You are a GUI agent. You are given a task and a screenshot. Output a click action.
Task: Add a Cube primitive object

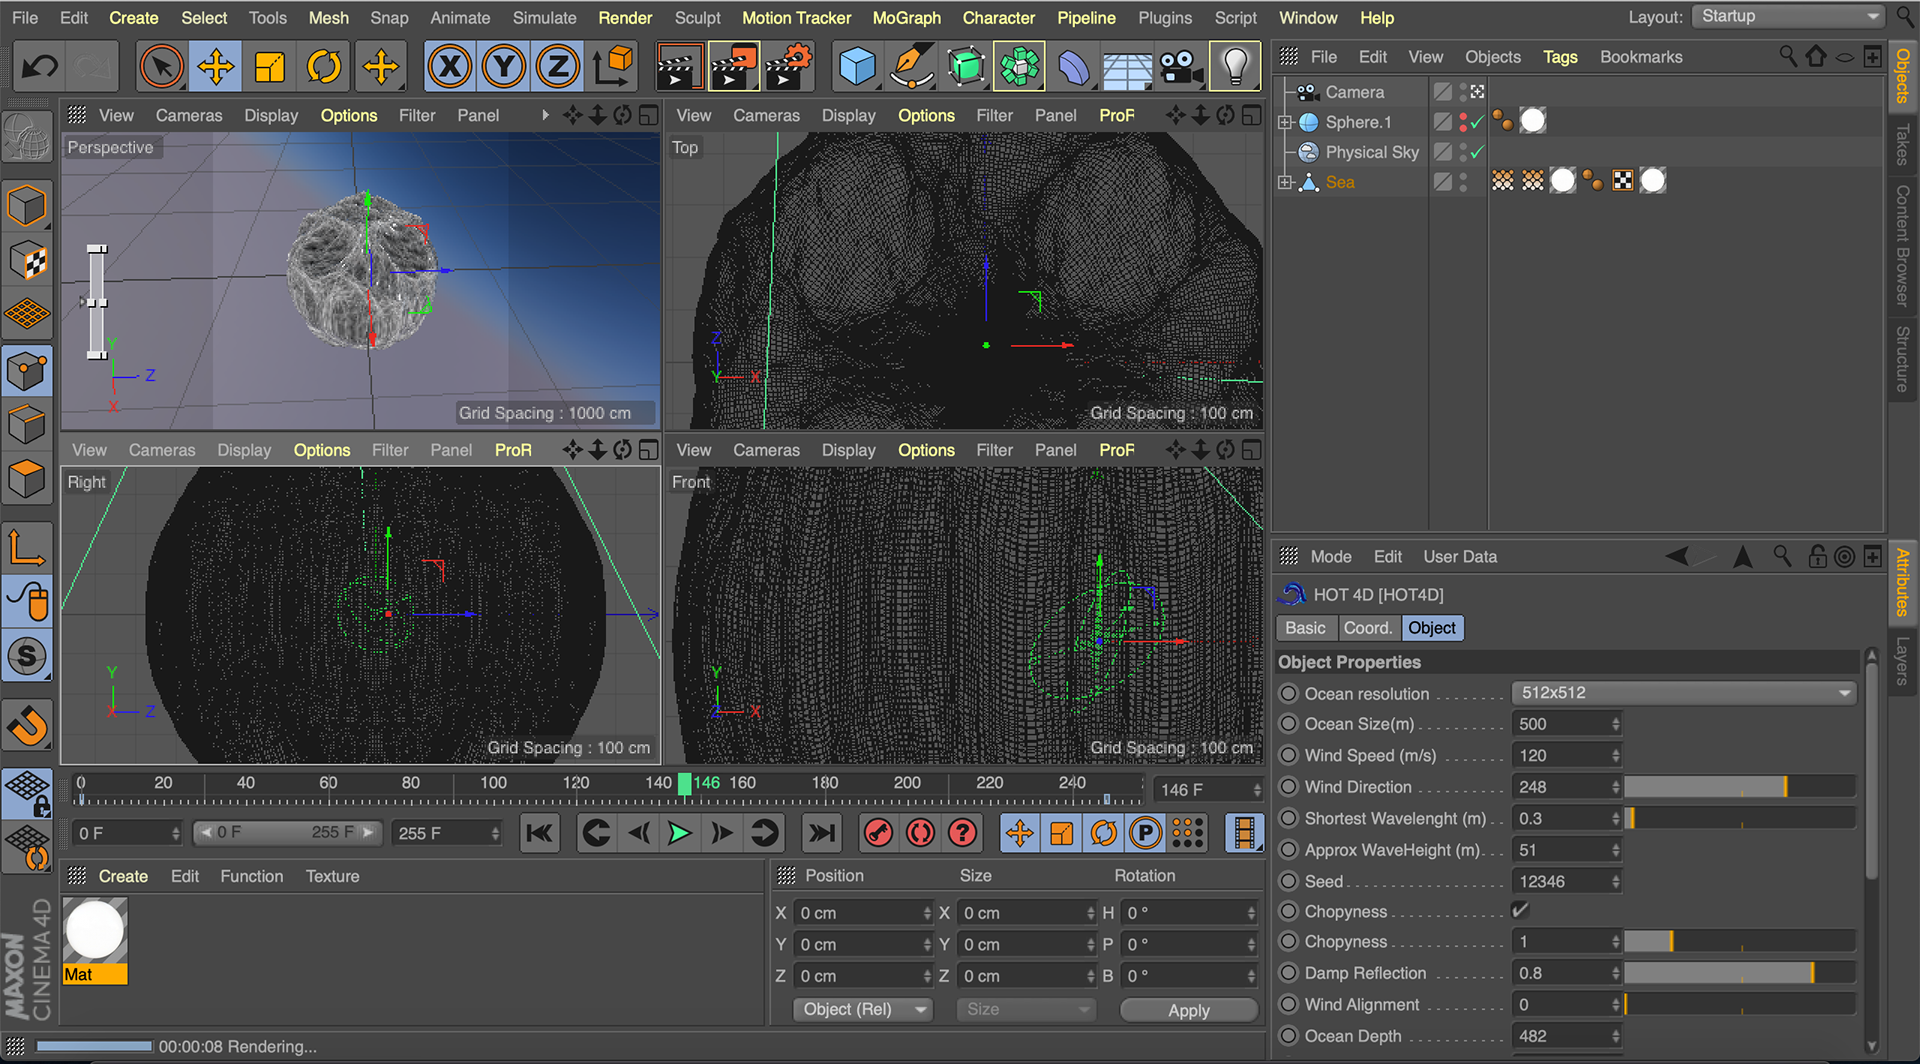tap(857, 67)
